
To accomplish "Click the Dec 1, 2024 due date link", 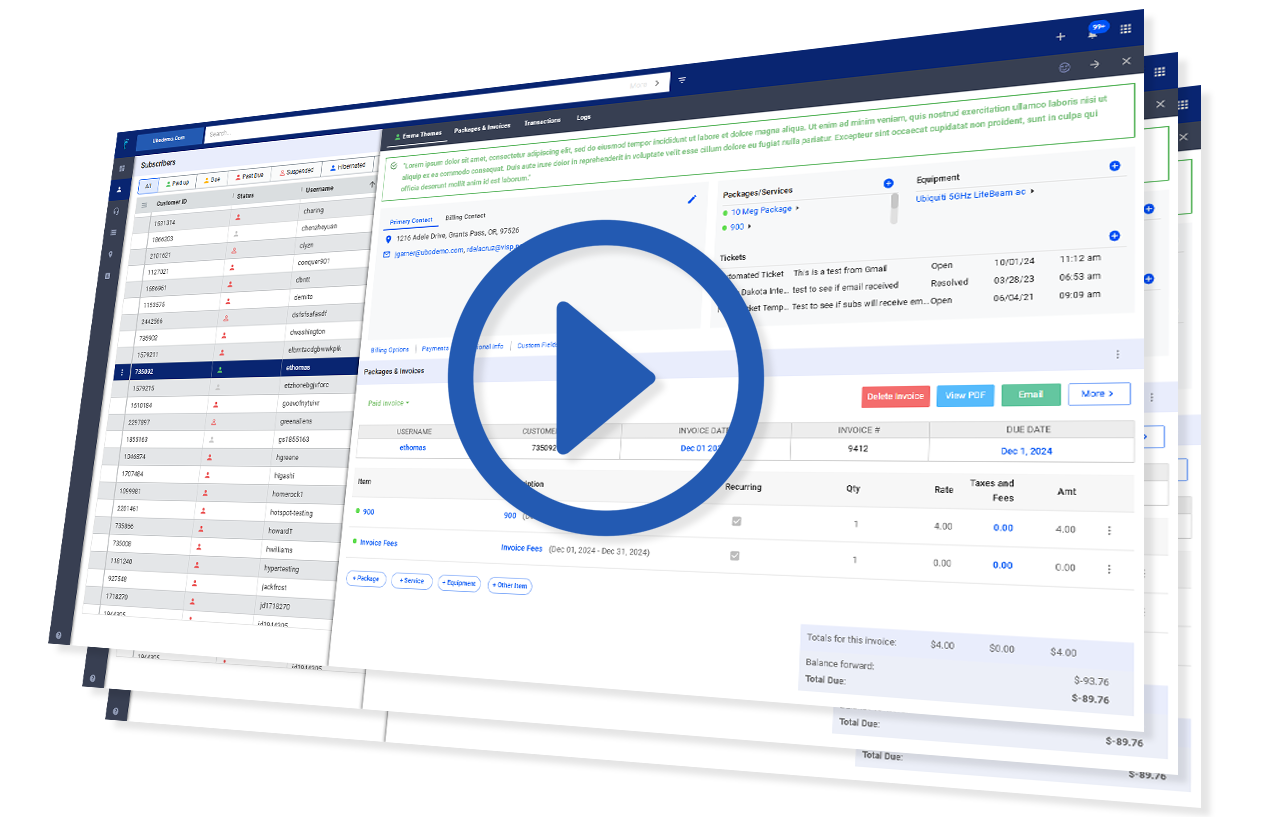I will tap(1027, 451).
